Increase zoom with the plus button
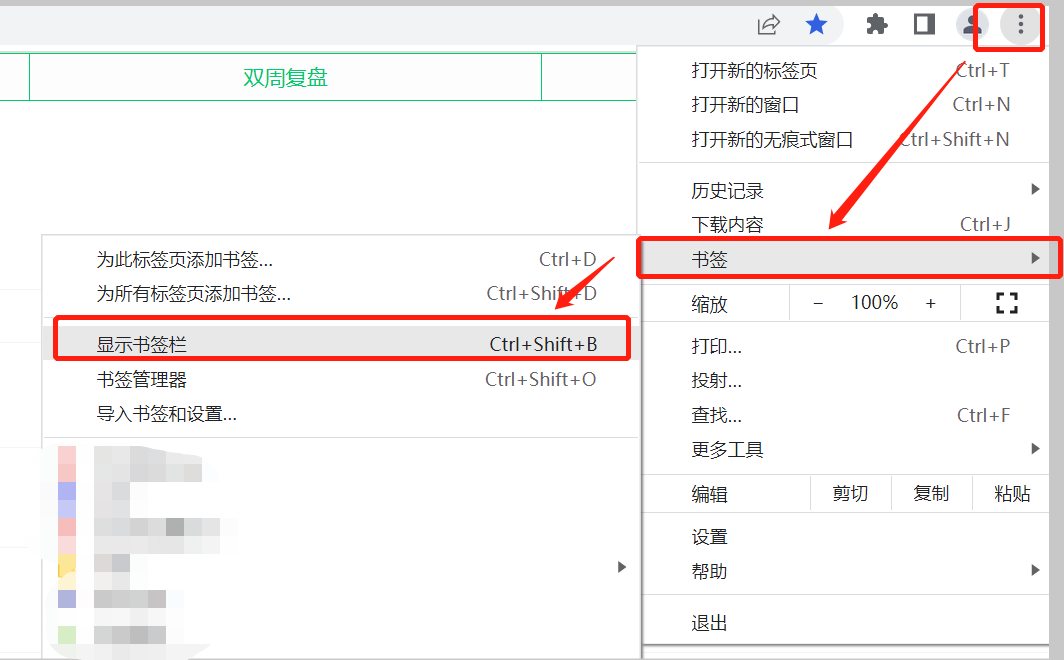Viewport: 1064px width, 660px height. click(x=930, y=303)
